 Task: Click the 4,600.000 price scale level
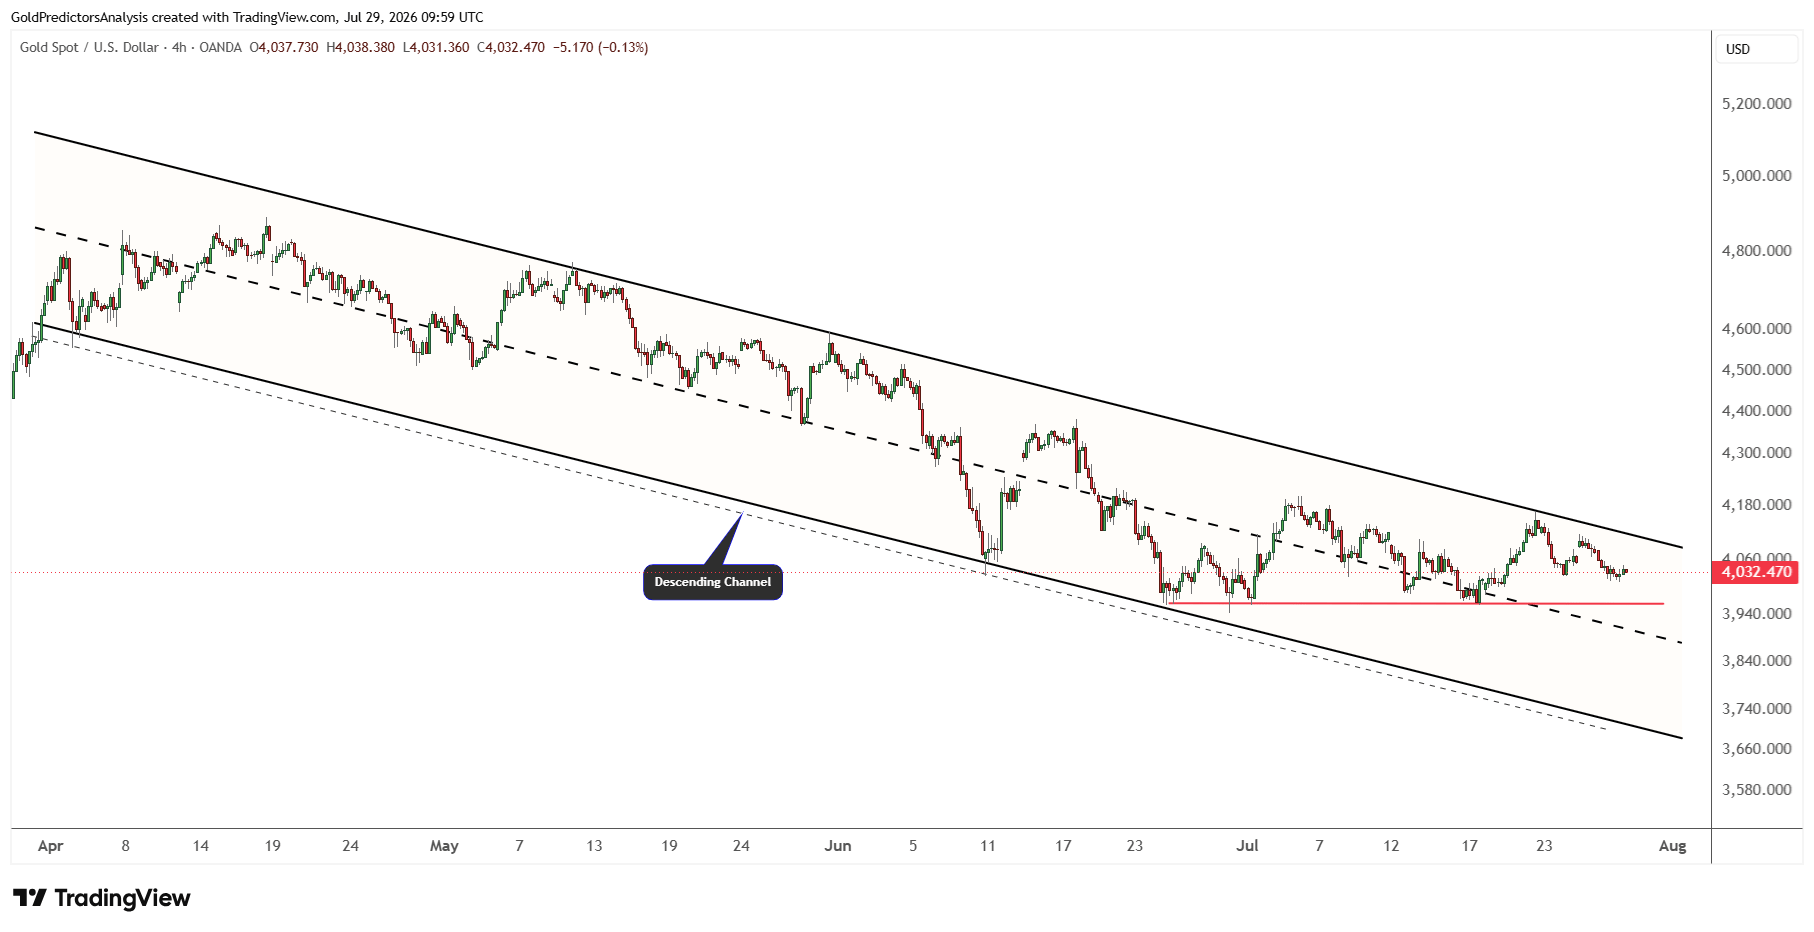[1756, 329]
